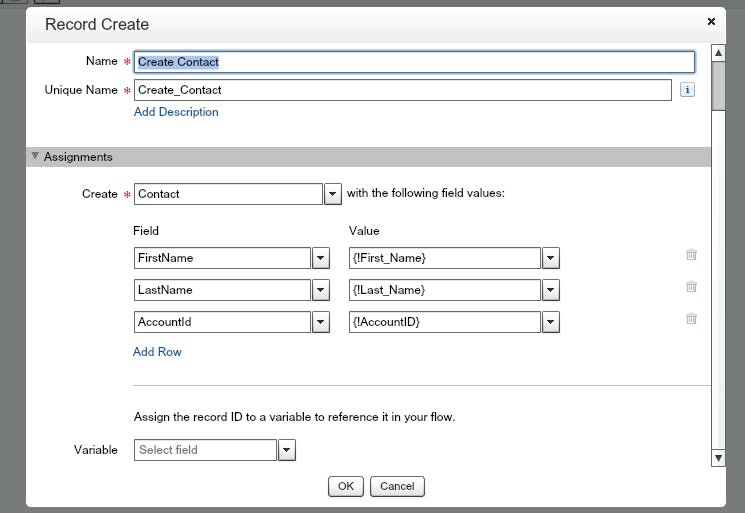The width and height of the screenshot is (745, 513).
Task: Click the Unique Name info icon
Action: 687,90
